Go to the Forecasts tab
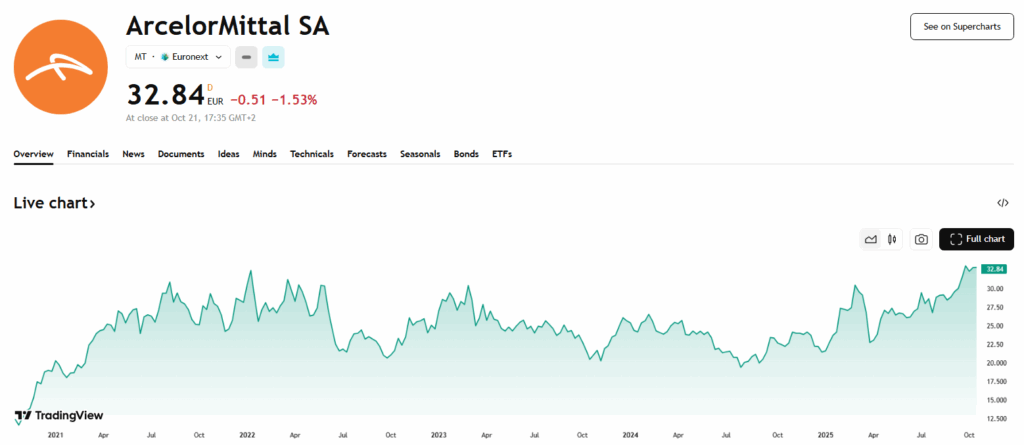This screenshot has height=445, width=1024. click(367, 154)
